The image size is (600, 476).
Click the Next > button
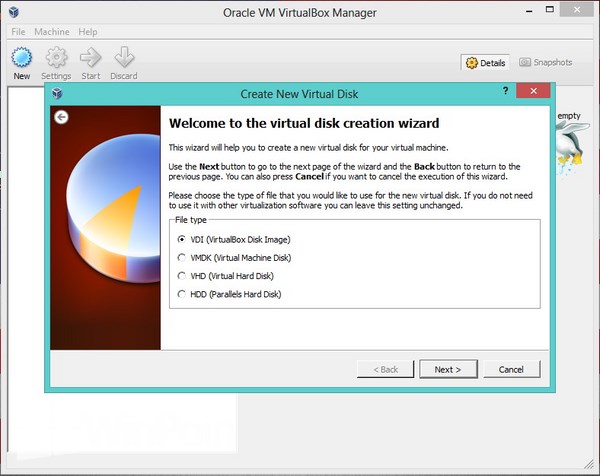click(x=448, y=369)
